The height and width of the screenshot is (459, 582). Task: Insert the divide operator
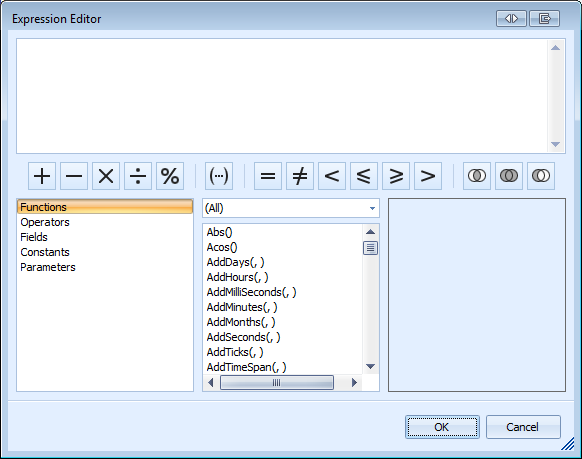click(x=138, y=176)
